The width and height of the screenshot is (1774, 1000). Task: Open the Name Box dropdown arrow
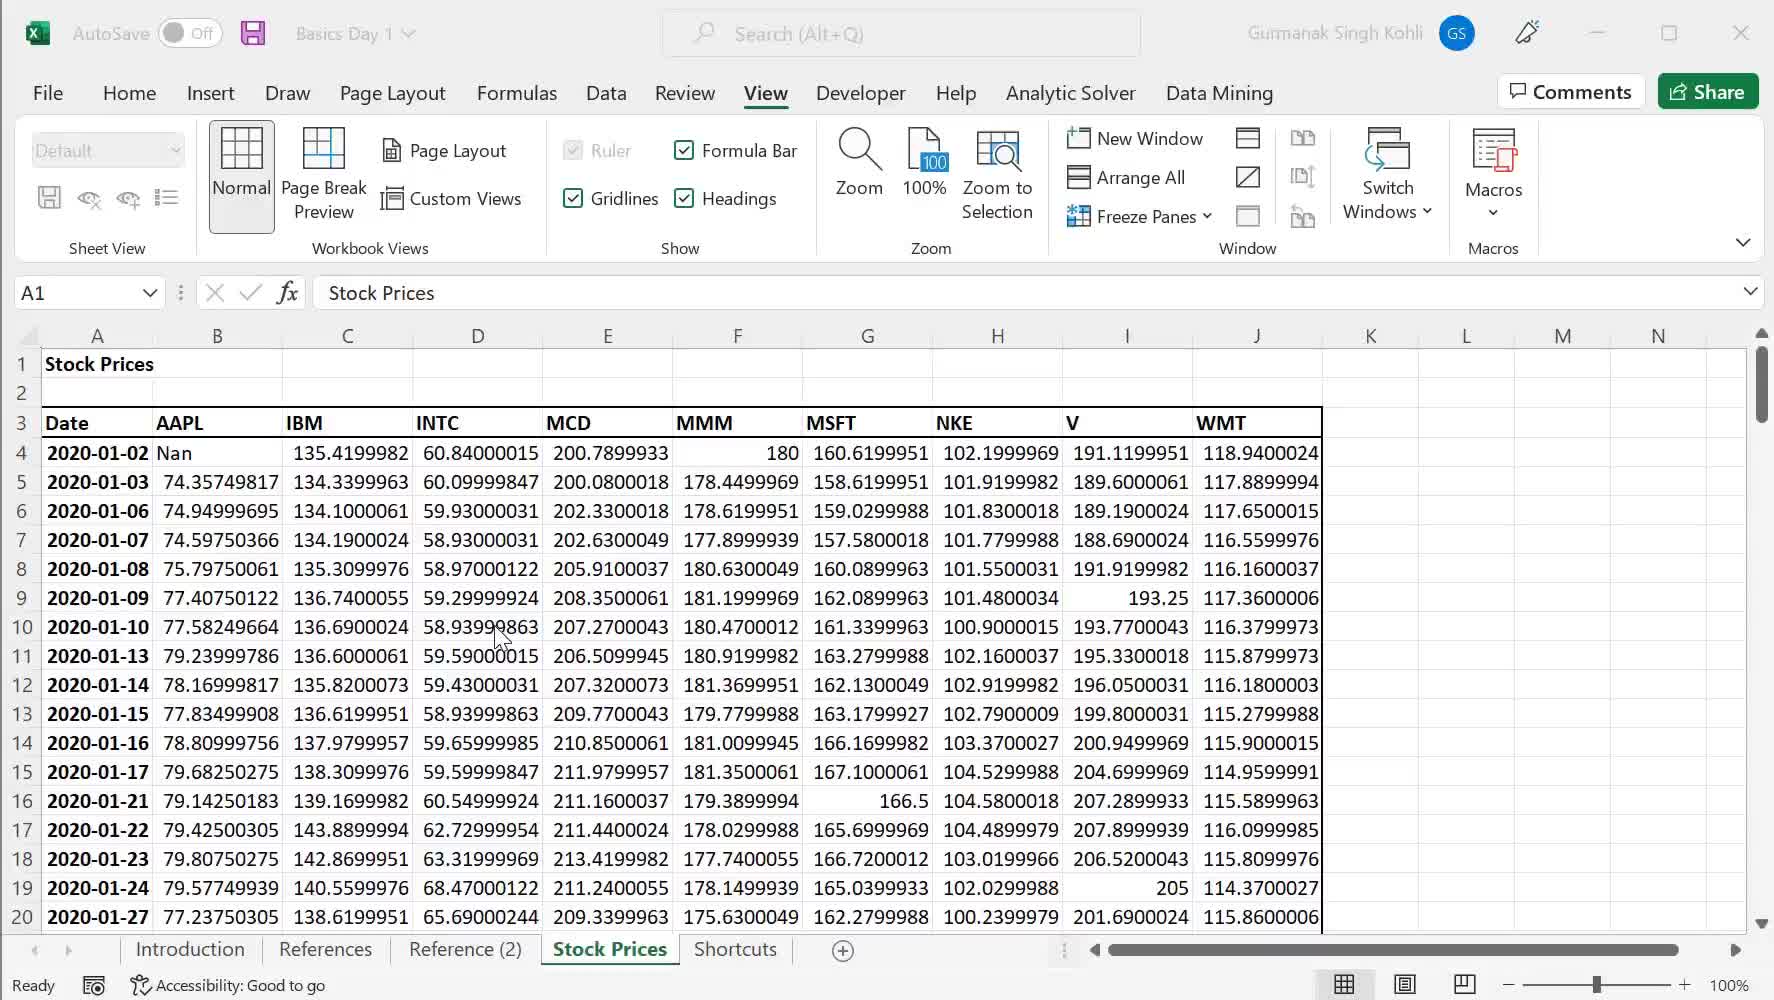click(149, 293)
